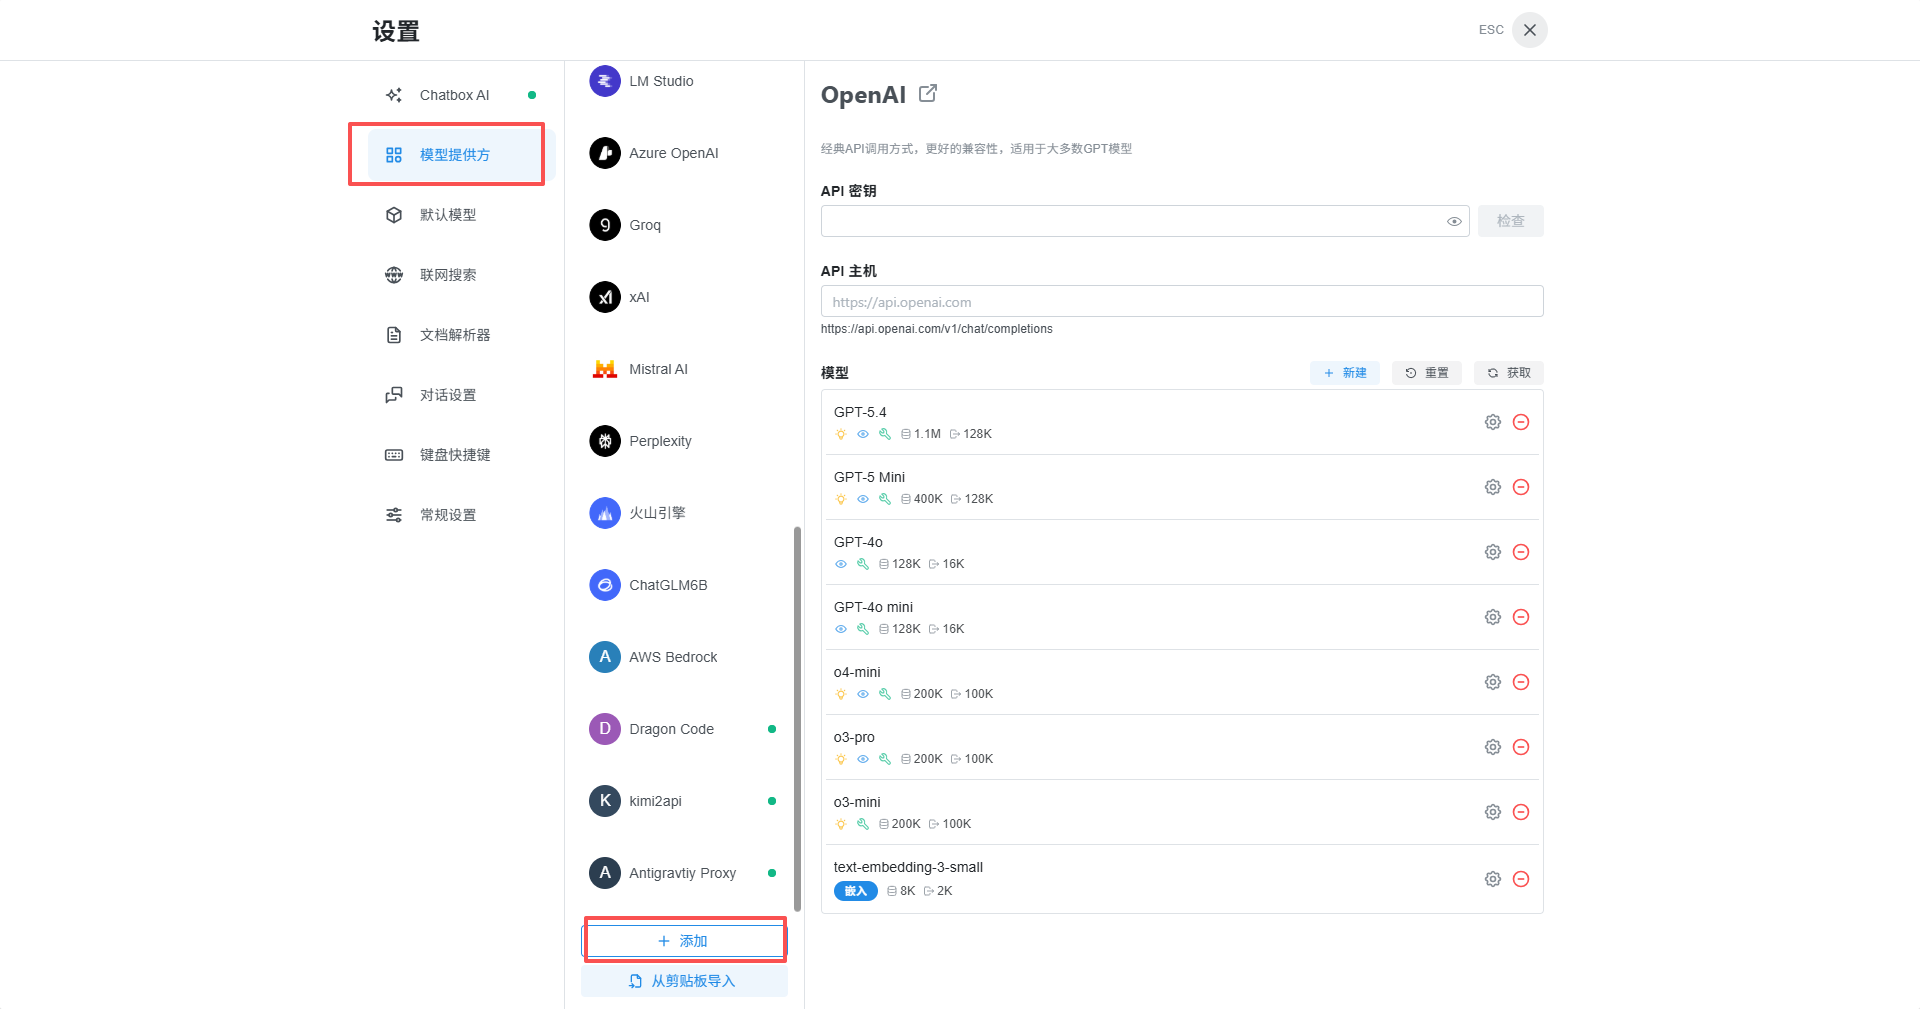The width and height of the screenshot is (1920, 1009).
Task: Select LM Studio provider
Action: 683,81
